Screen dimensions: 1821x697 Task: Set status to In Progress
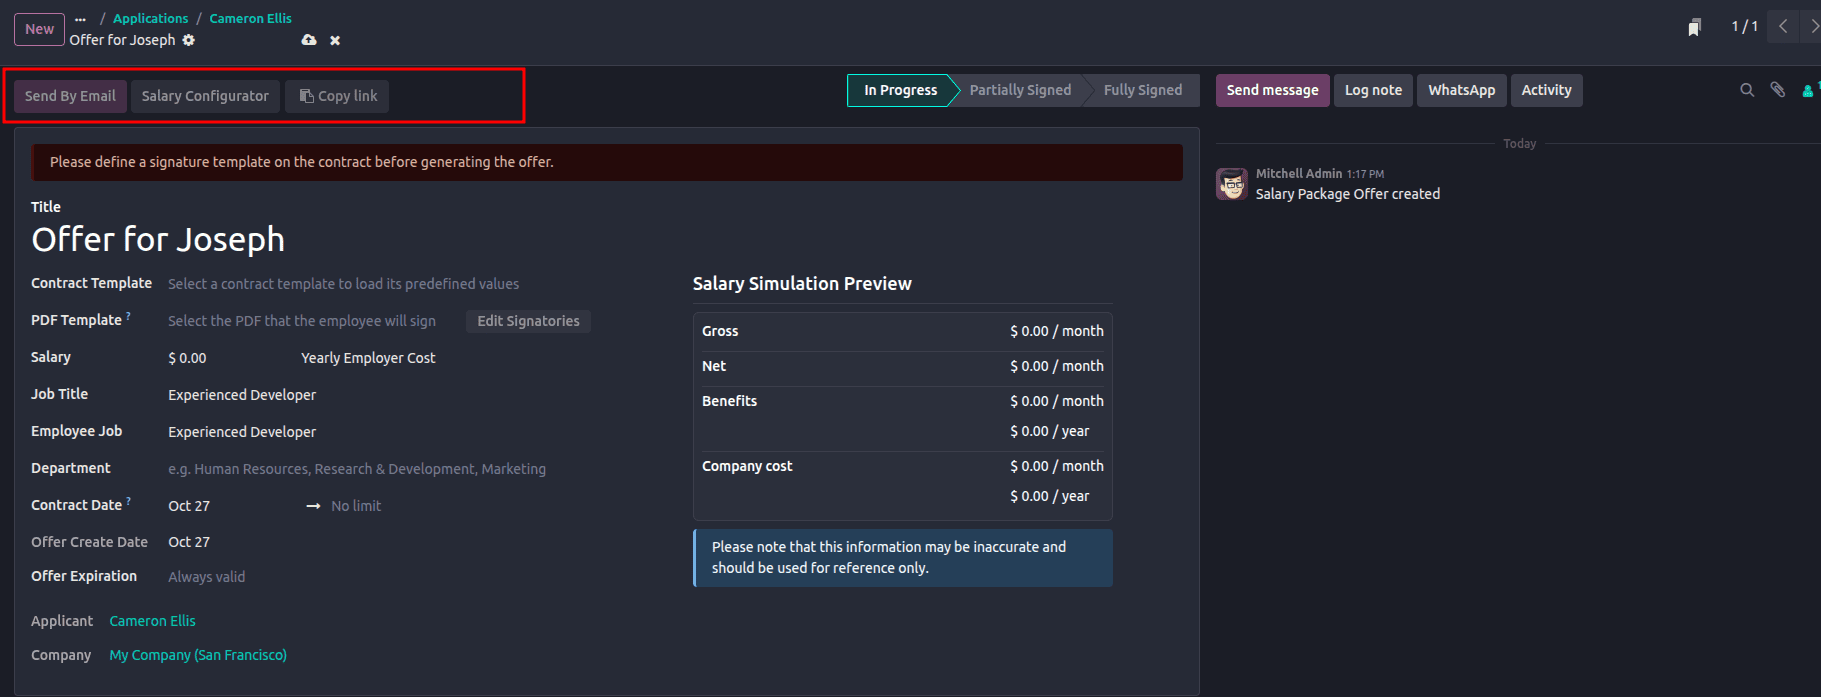[900, 90]
